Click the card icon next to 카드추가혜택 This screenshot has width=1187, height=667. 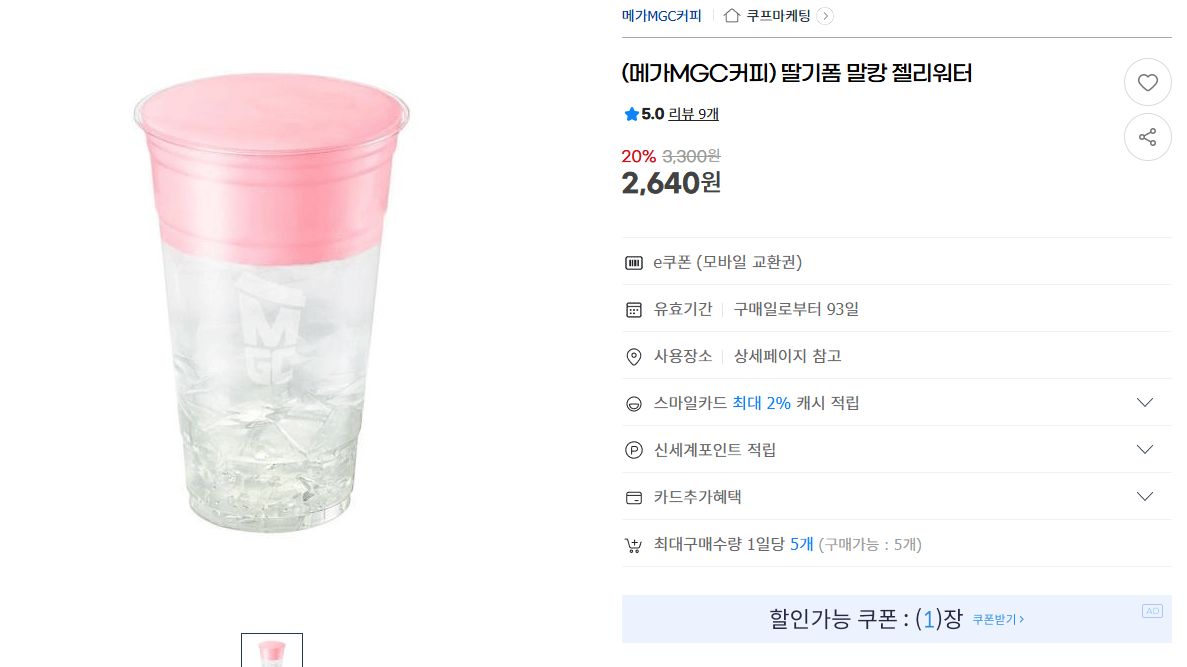coord(634,496)
